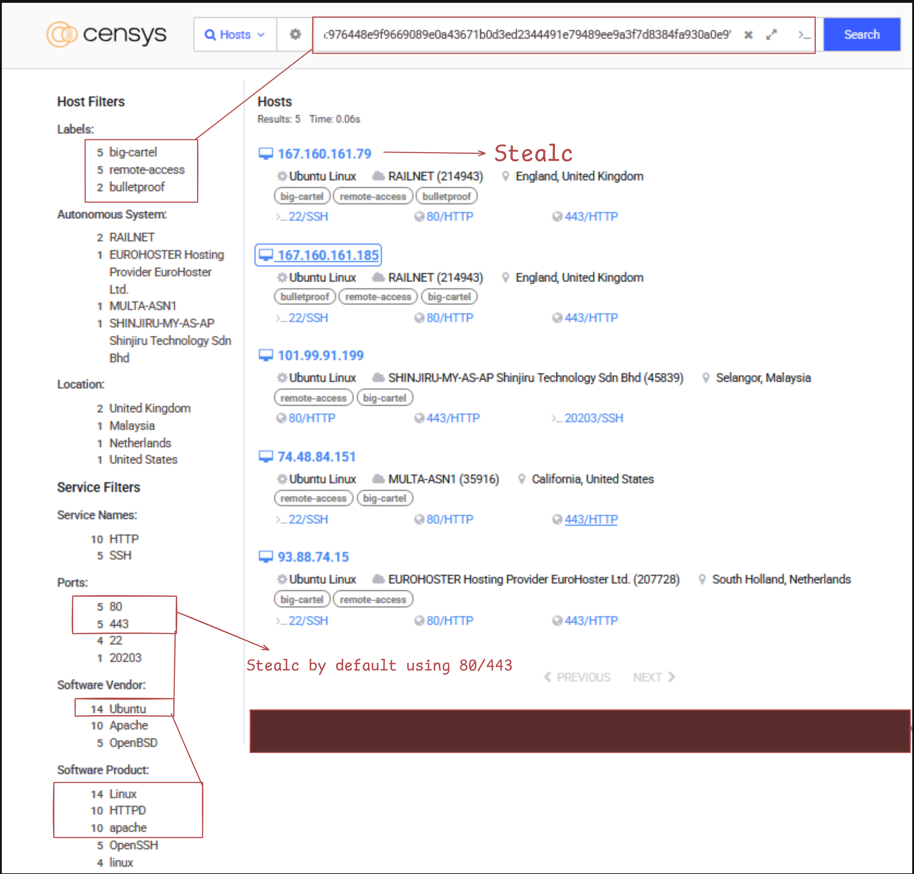The width and height of the screenshot is (914, 874).
Task: Click location pin beside Selangor, Malaysia
Action: click(x=706, y=378)
